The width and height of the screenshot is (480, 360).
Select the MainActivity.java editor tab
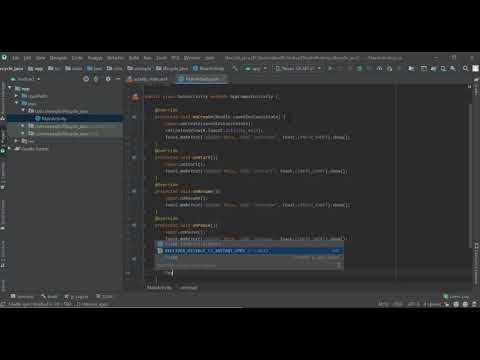201,79
